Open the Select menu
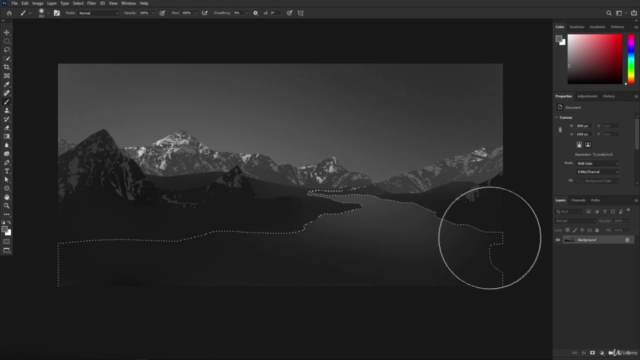 tap(78, 3)
